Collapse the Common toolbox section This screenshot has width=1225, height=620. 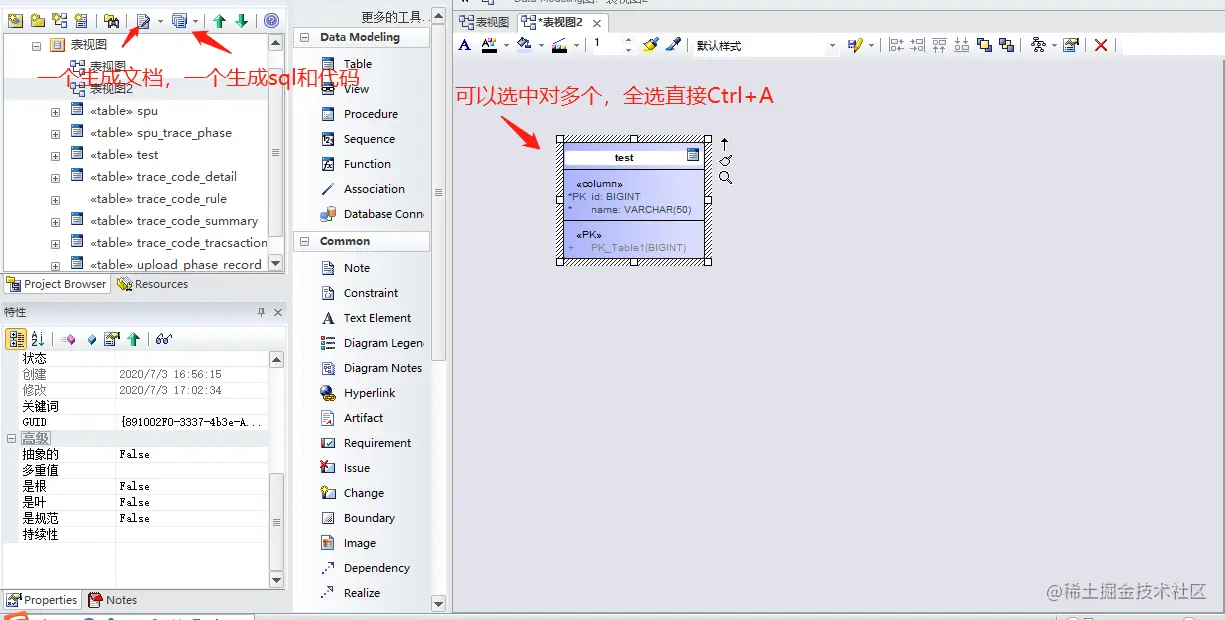coord(304,241)
